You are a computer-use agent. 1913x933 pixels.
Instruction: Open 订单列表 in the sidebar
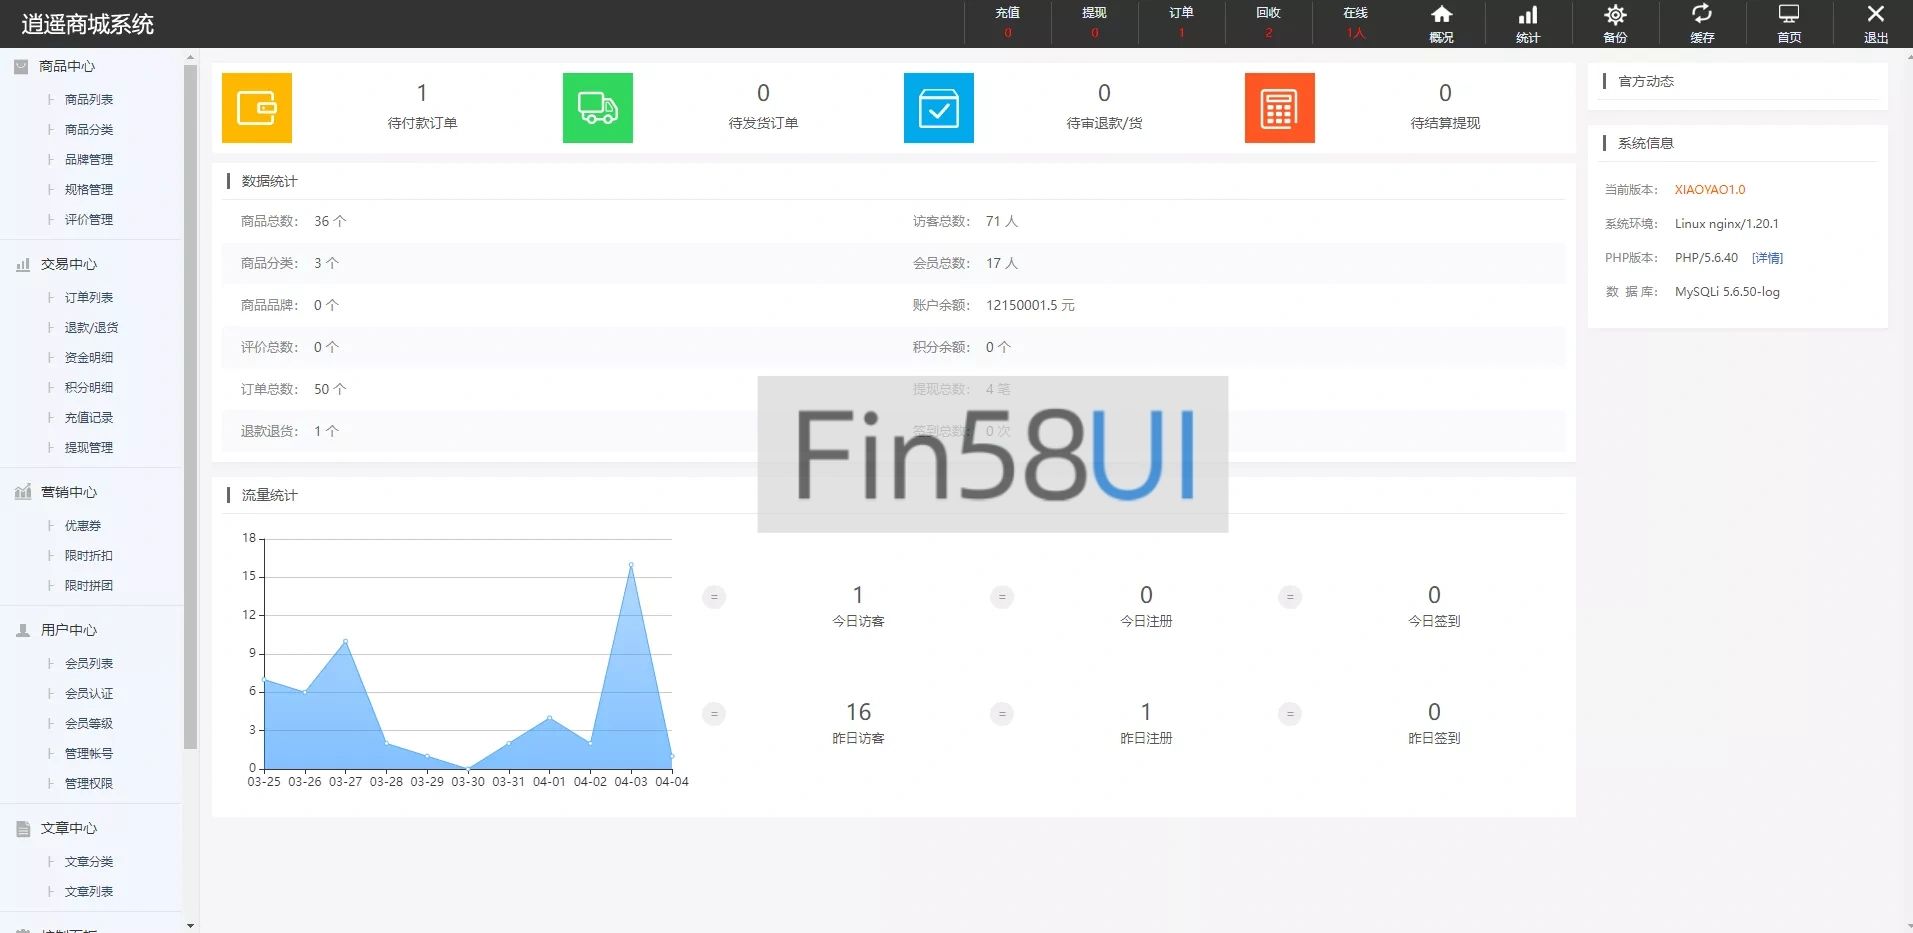click(89, 298)
